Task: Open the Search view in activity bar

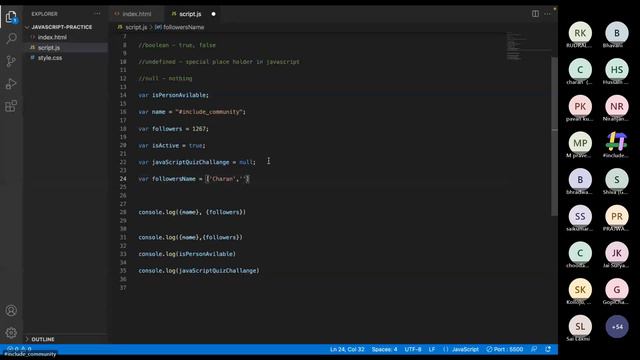Action: pyautogui.click(x=11, y=39)
